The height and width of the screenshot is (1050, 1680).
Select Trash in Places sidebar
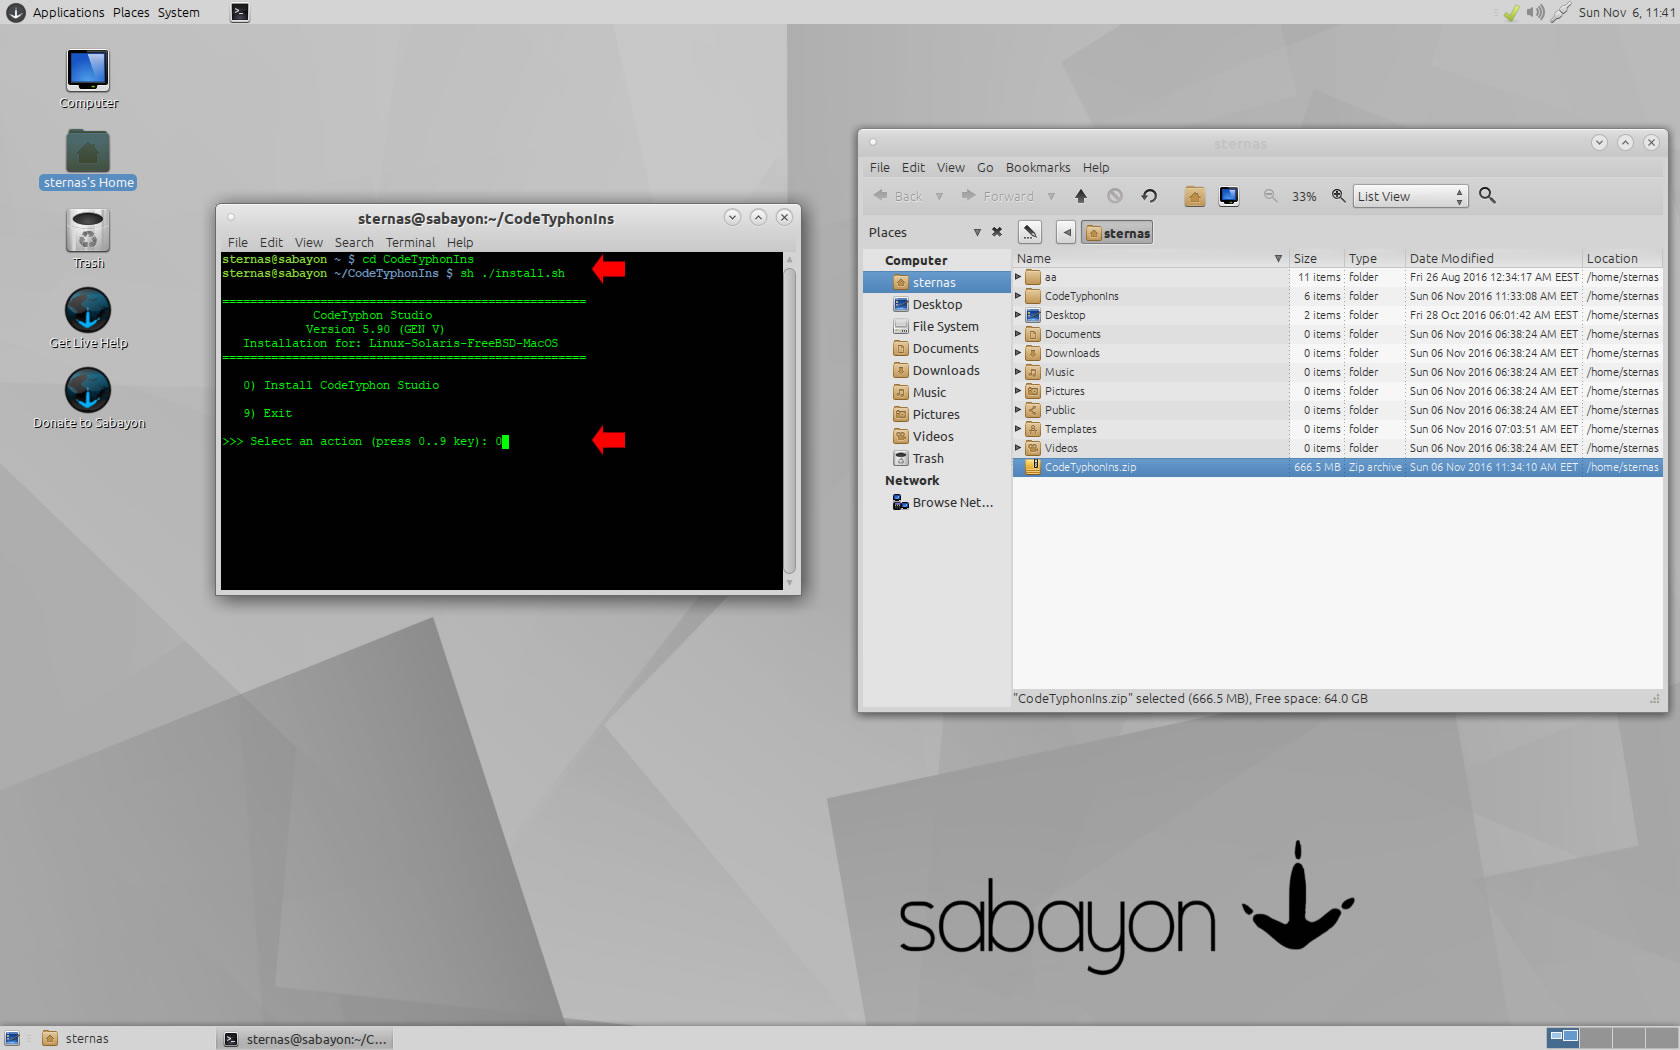[918, 458]
